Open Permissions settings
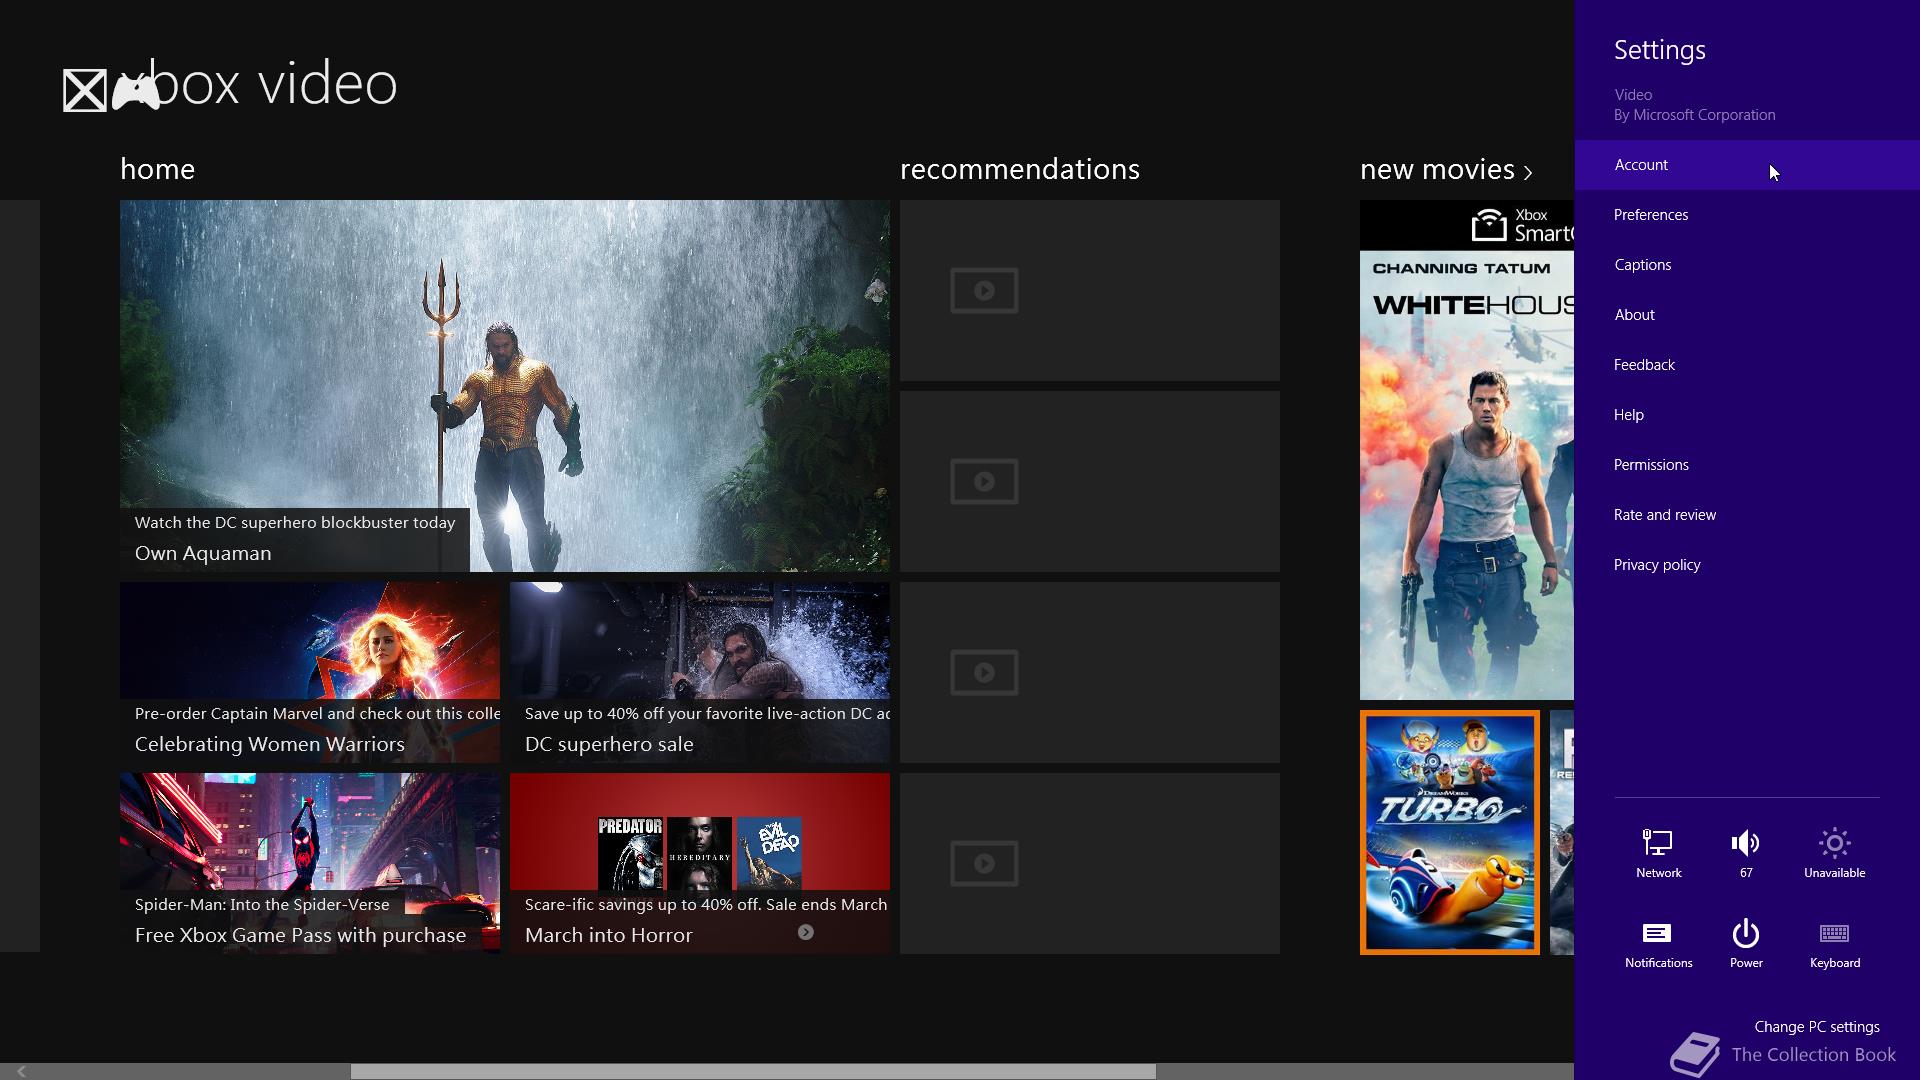The width and height of the screenshot is (1920, 1080). click(x=1747, y=465)
